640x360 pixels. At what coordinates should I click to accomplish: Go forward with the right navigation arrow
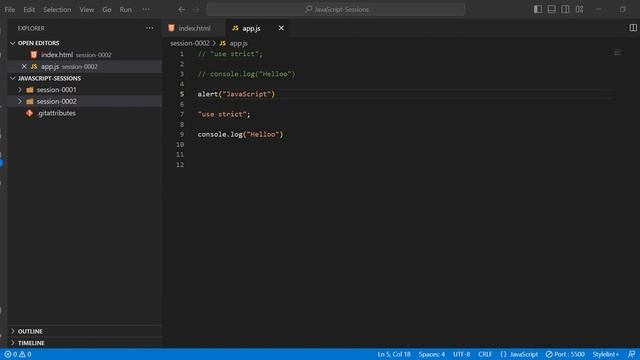coord(196,9)
